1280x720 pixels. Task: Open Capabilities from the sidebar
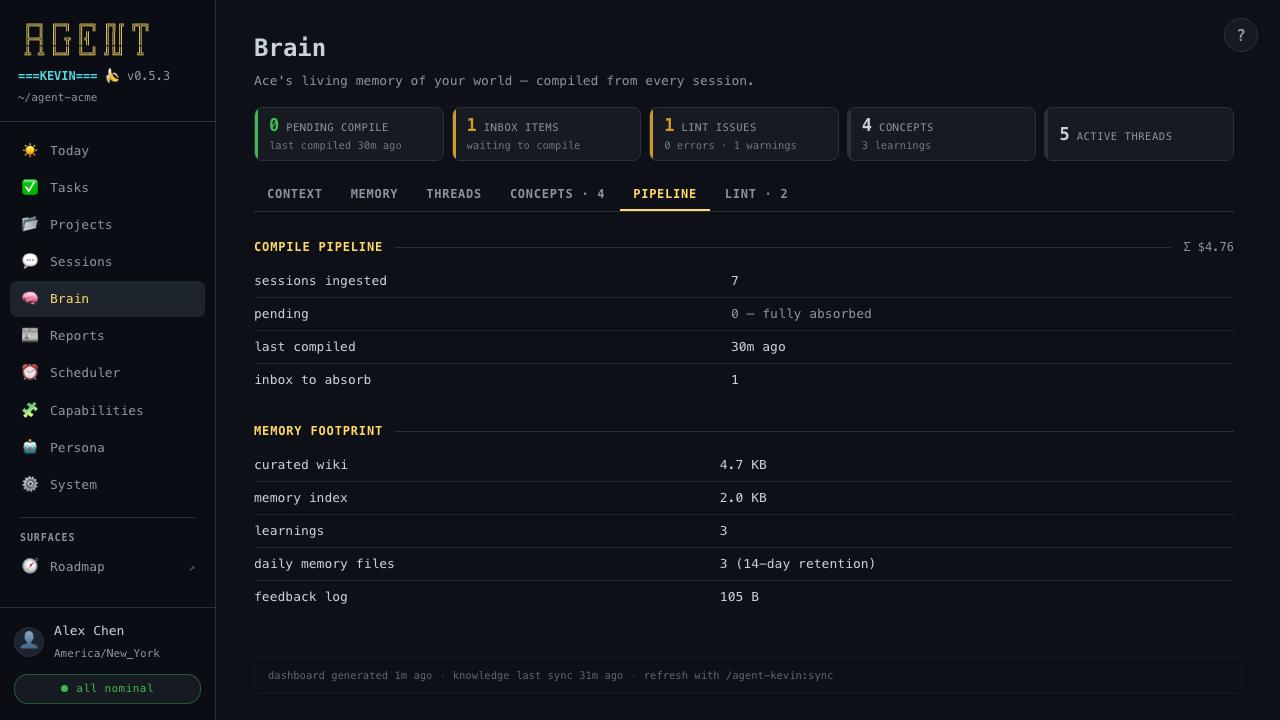pos(107,410)
